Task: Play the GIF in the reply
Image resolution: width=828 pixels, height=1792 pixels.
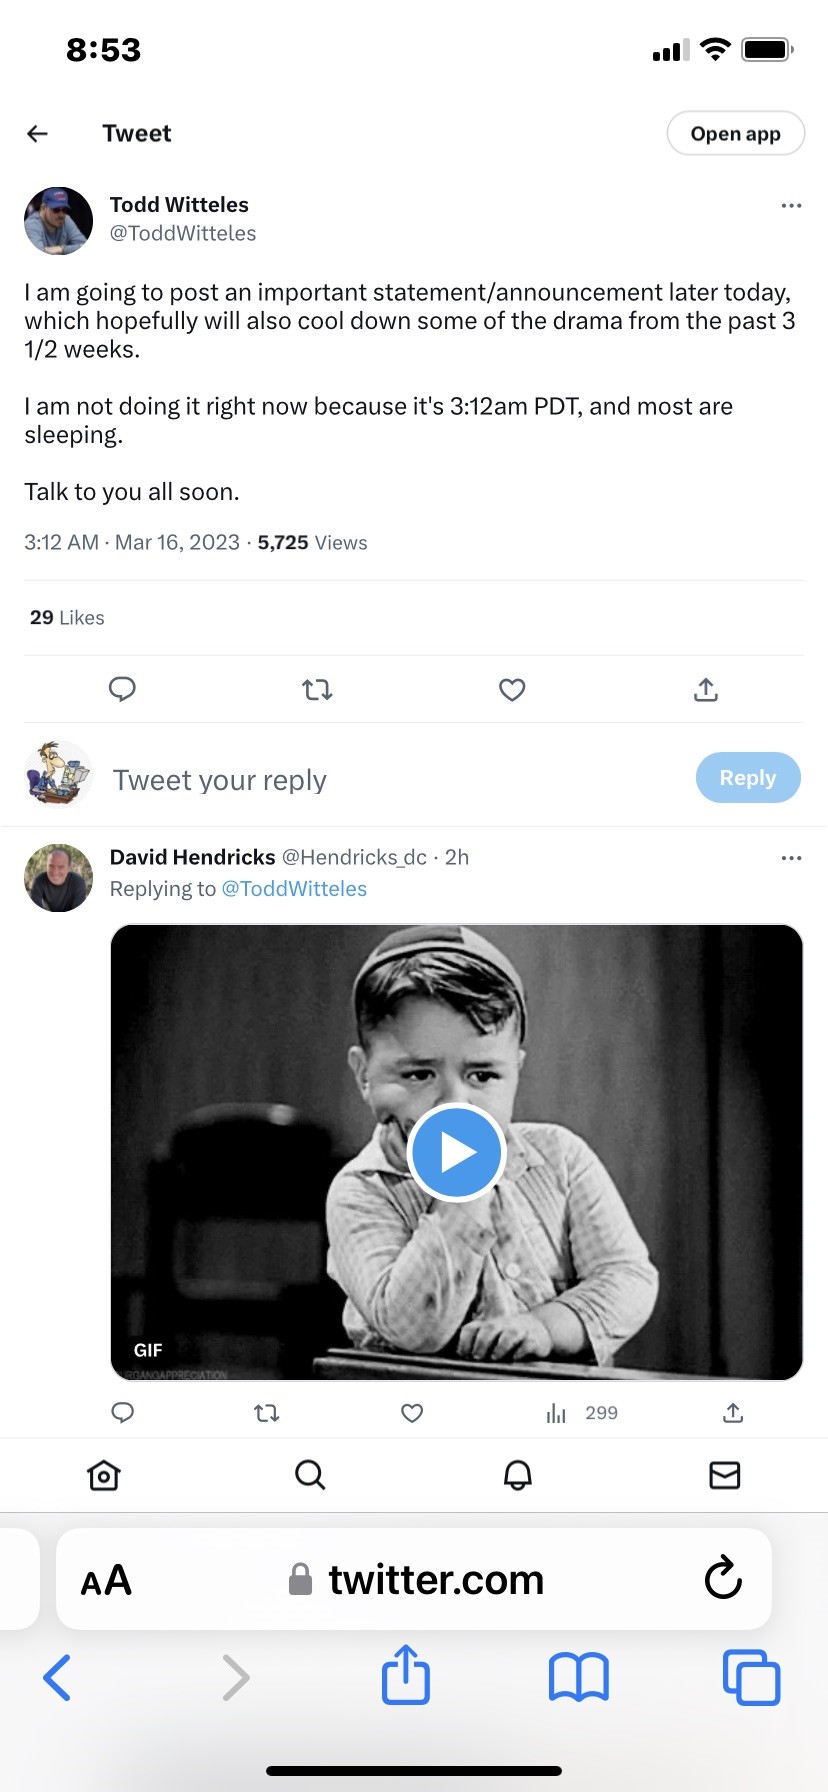Action: [x=457, y=1152]
